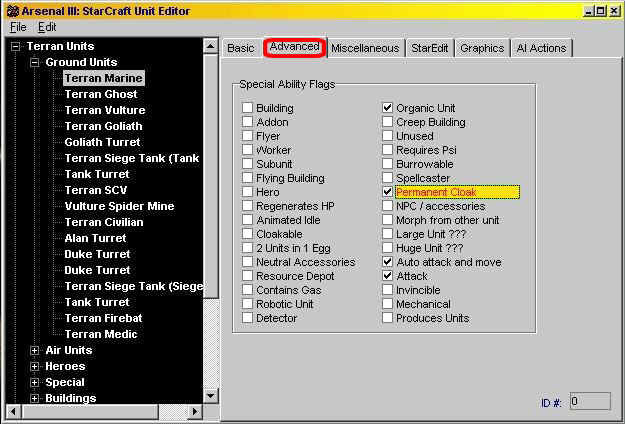Check 2 Units in 1 Egg
This screenshot has width=625, height=424.
(x=248, y=248)
